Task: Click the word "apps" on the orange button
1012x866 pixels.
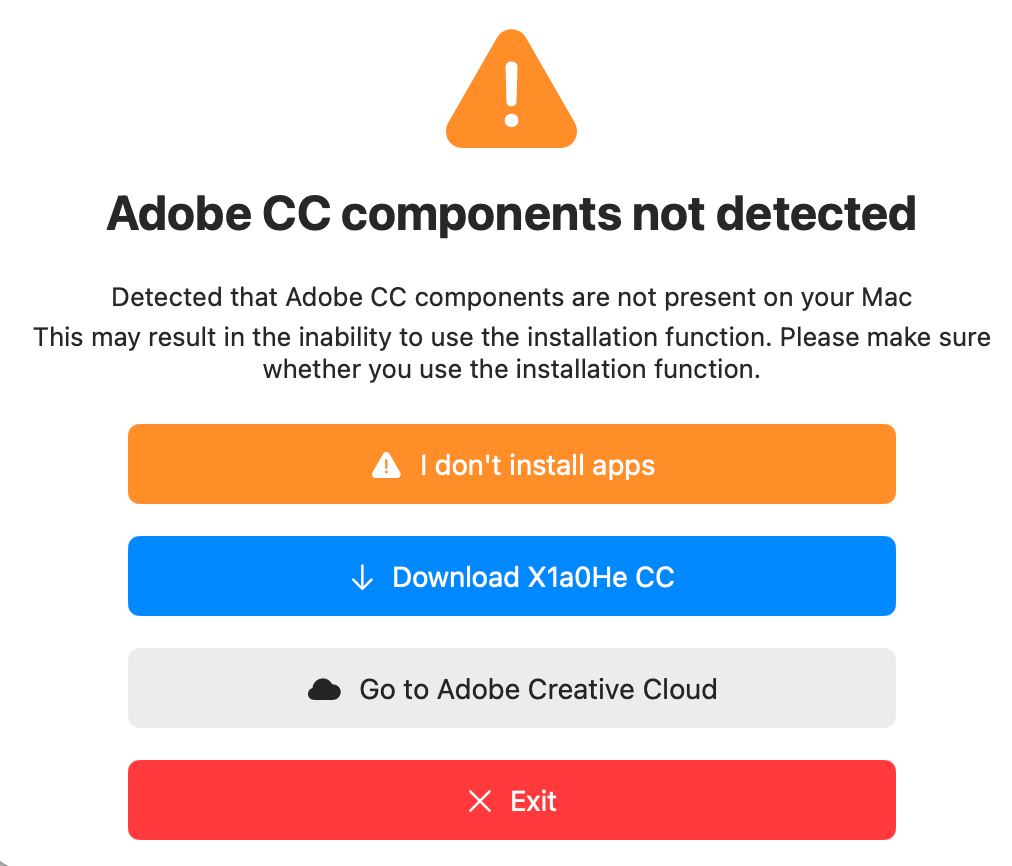Action: point(622,465)
